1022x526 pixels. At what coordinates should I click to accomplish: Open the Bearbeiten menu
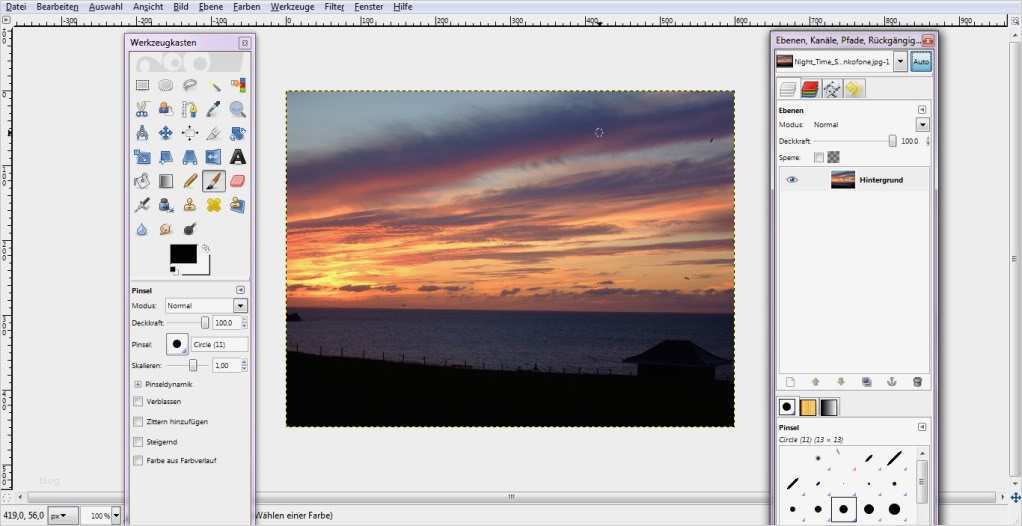[x=57, y=7]
